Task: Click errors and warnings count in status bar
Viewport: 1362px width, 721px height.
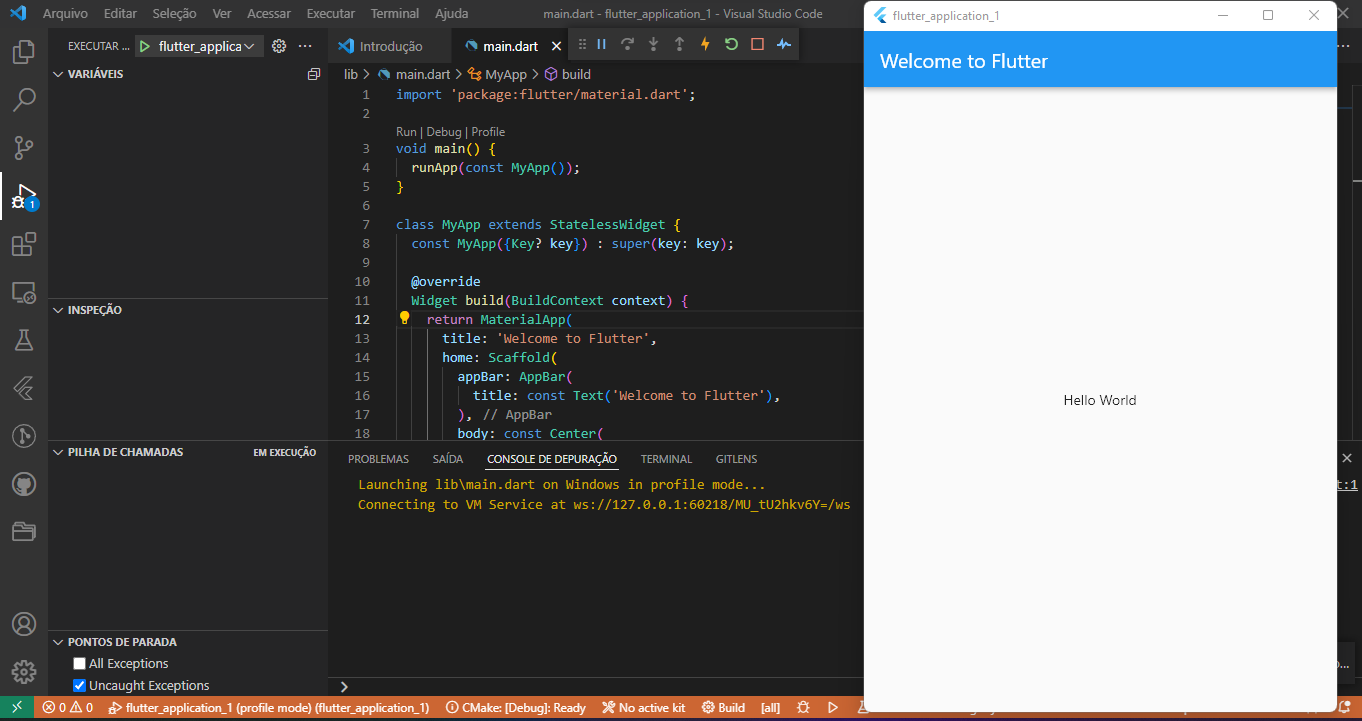Action: click(x=68, y=708)
